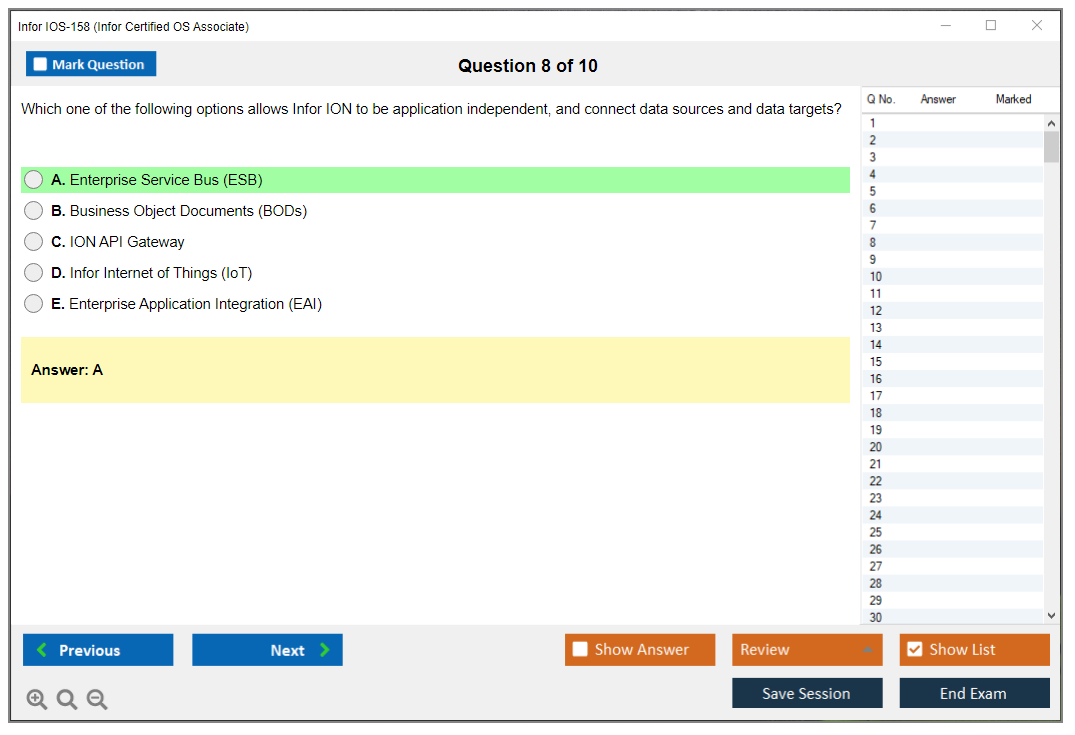
Task: Toggle the Mark Question checkbox
Action: tap(41, 64)
